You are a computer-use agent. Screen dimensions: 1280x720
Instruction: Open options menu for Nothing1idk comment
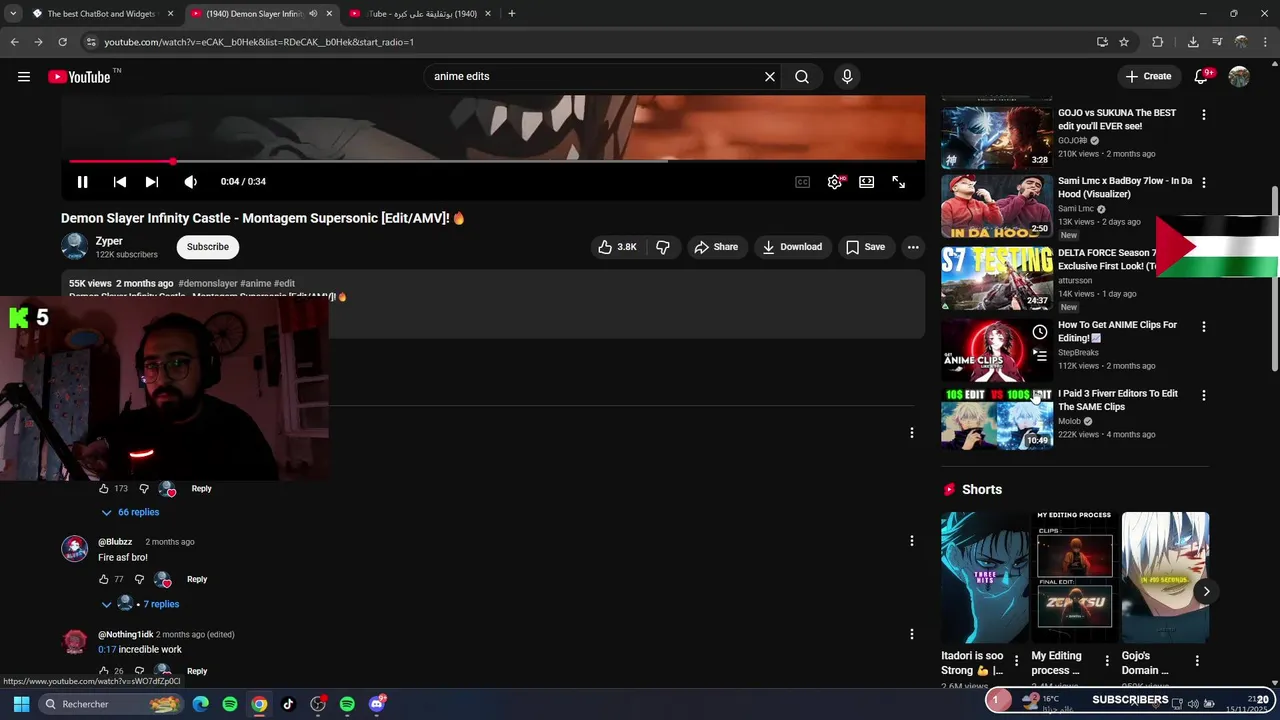click(x=911, y=634)
